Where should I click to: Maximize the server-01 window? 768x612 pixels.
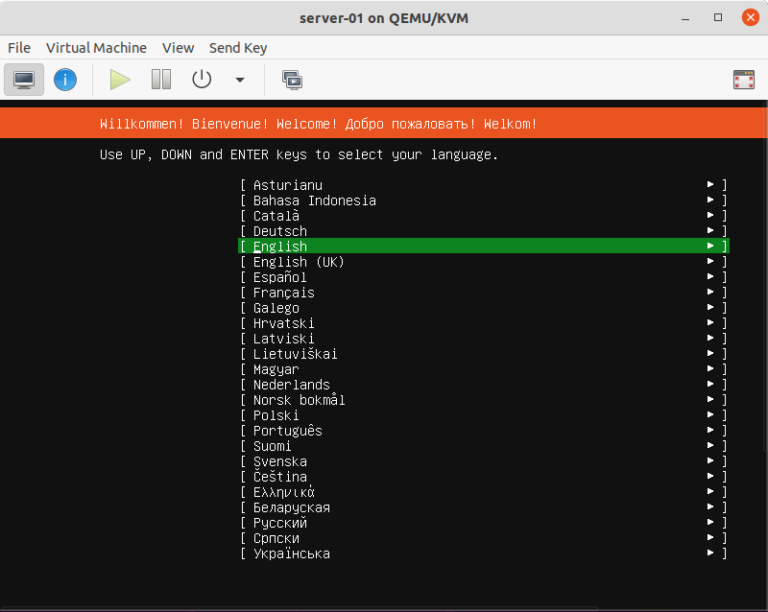(718, 18)
